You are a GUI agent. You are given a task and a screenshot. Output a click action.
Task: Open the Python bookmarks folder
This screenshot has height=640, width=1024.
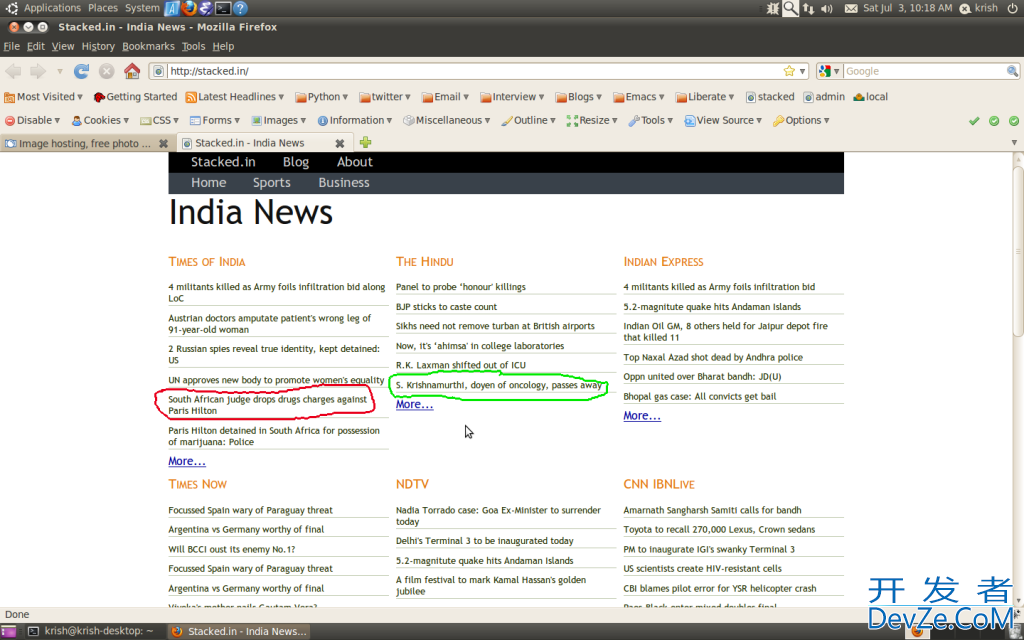321,97
